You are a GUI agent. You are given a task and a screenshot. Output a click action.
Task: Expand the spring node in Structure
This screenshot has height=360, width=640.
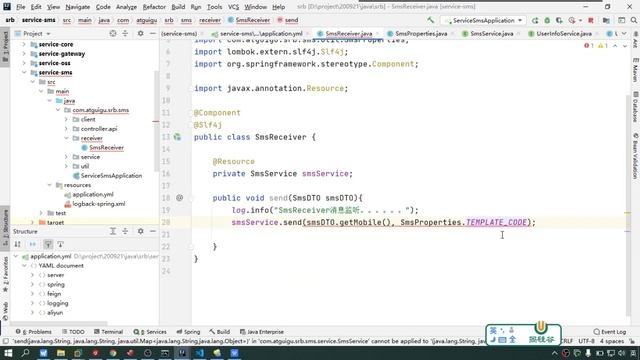tap(32, 284)
